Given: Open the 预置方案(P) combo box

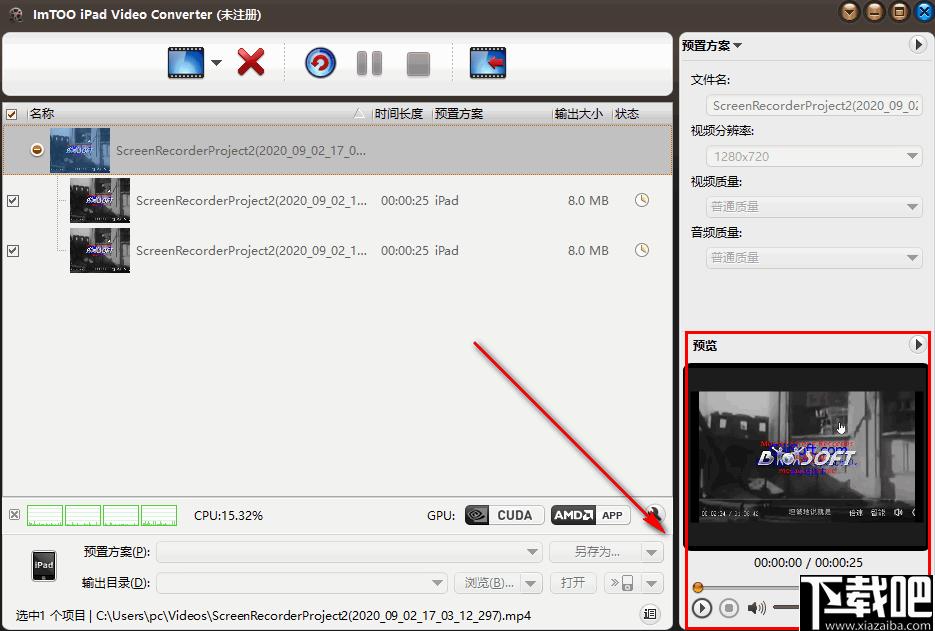Looking at the screenshot, I should coord(349,552).
